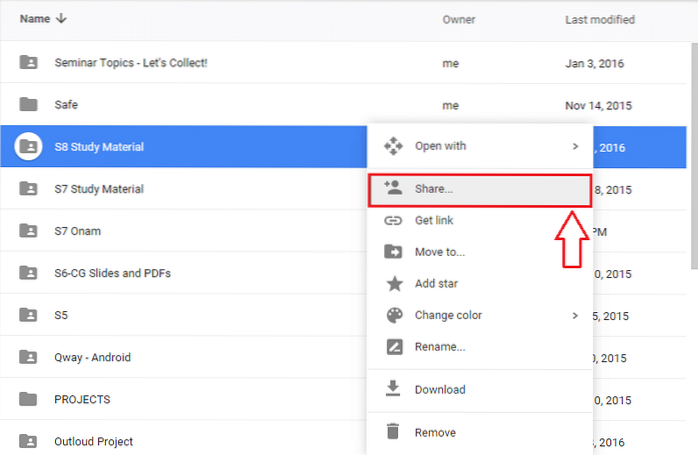698x455 pixels.
Task: Click the Rename pencil icon
Action: (x=393, y=347)
